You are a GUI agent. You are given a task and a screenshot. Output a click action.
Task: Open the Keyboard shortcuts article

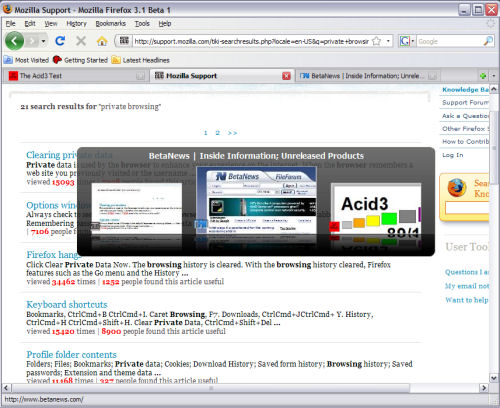67,304
